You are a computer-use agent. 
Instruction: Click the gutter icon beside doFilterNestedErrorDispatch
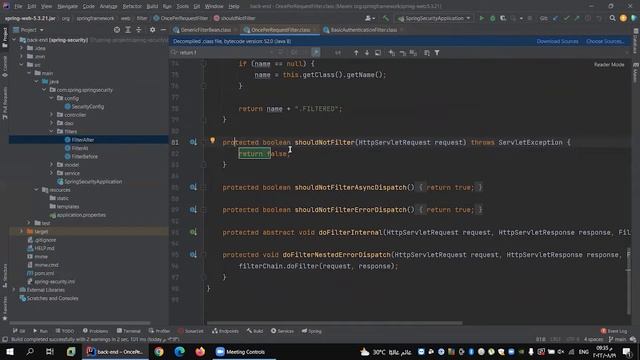(193, 255)
